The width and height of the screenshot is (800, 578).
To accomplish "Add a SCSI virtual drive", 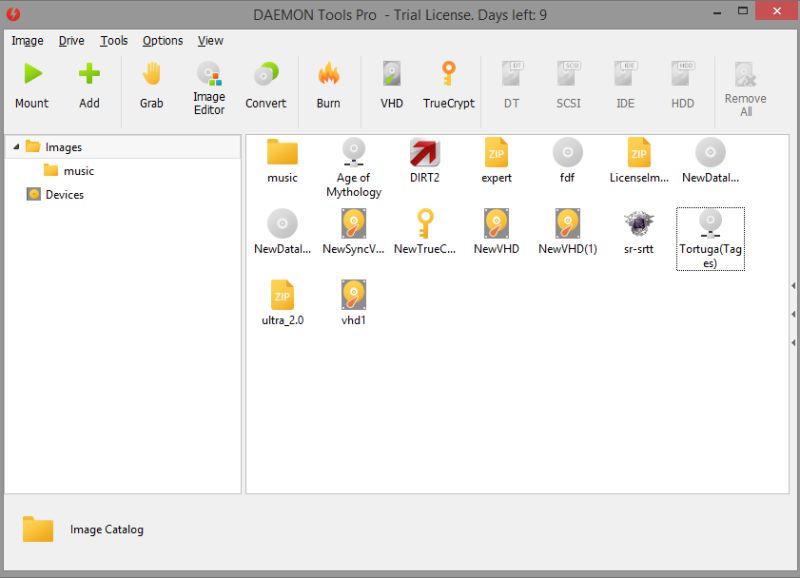I will point(568,85).
